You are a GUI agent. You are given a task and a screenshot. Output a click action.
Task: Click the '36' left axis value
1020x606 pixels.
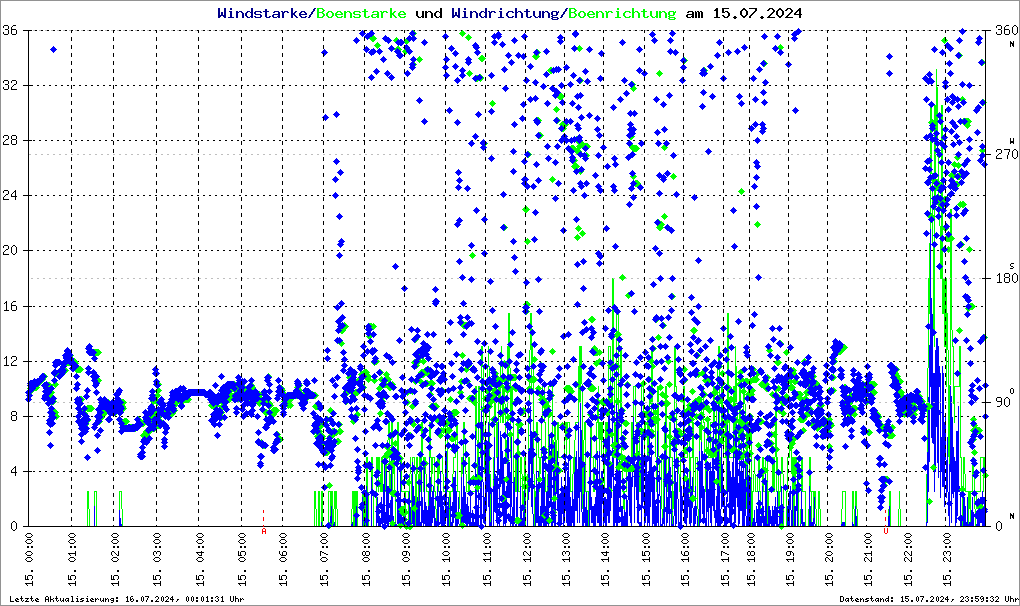(x=15, y=30)
